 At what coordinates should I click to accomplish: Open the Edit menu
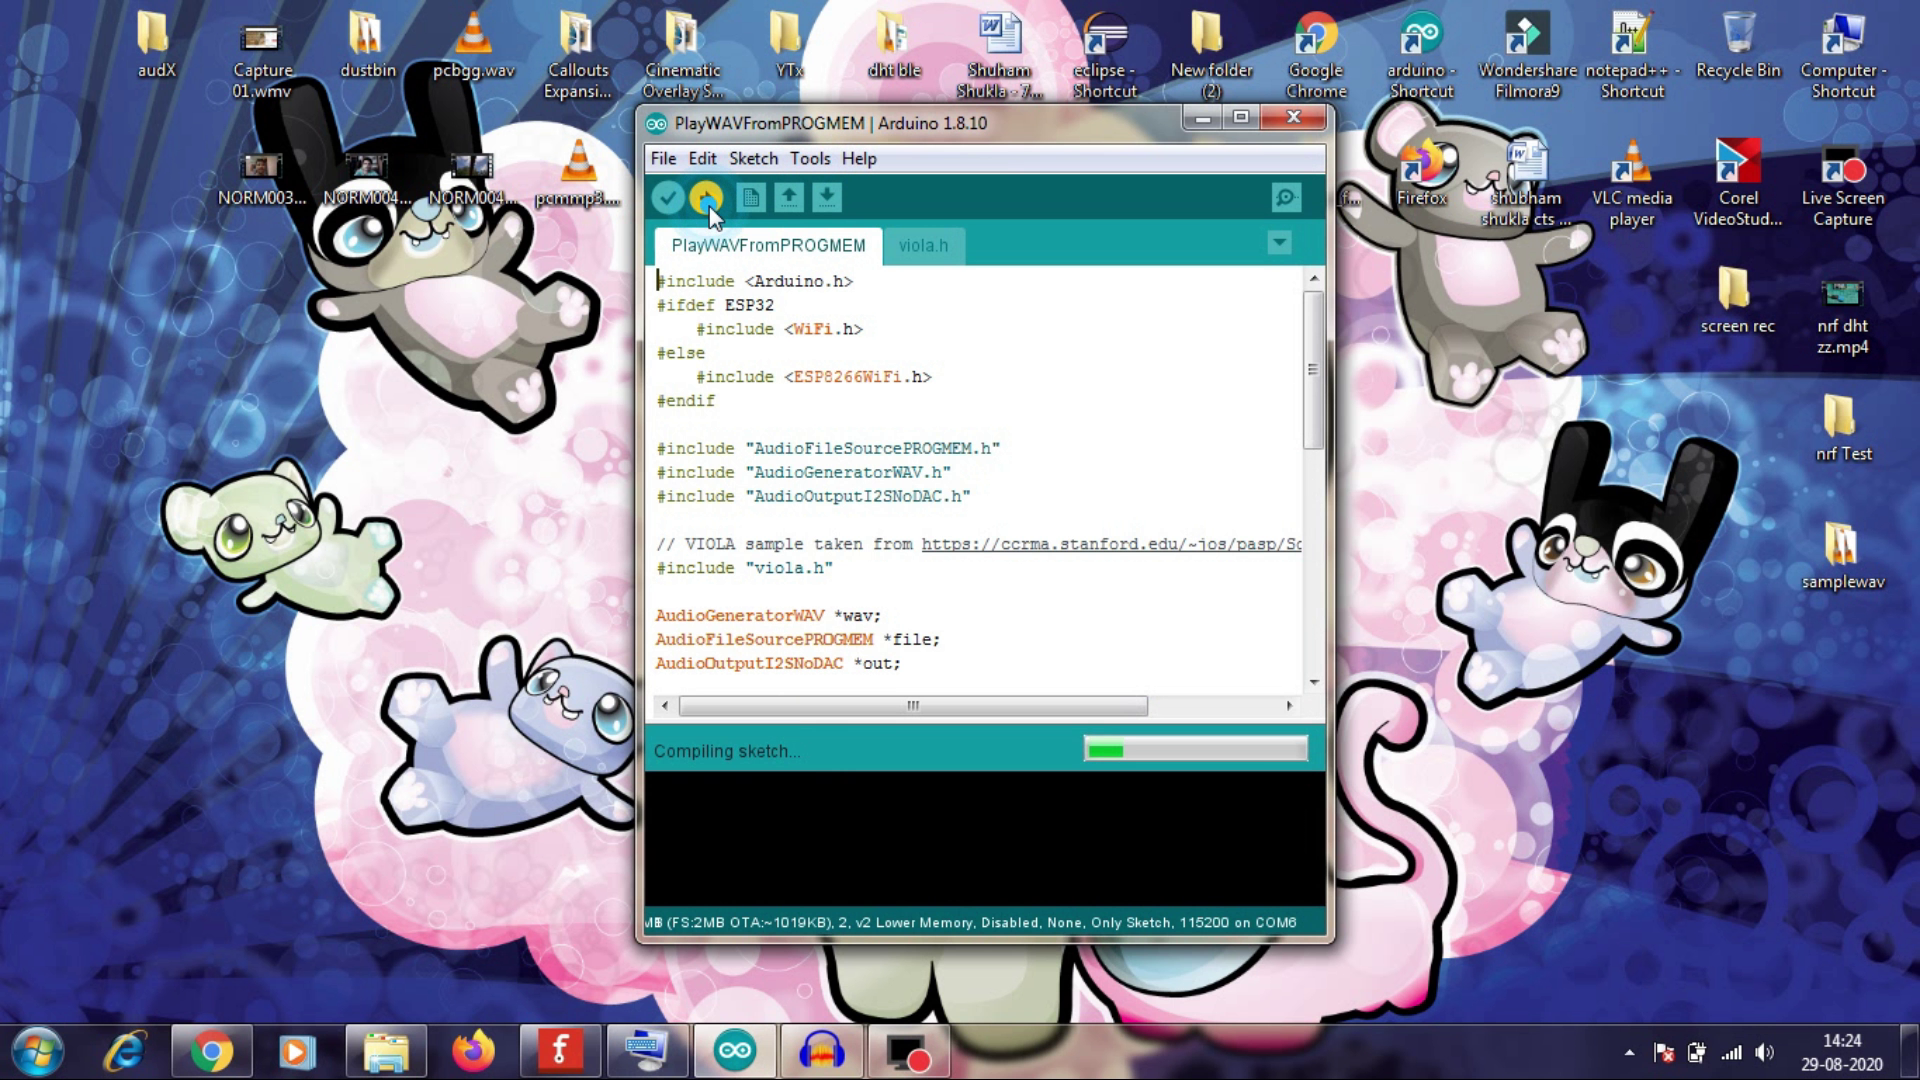702,158
